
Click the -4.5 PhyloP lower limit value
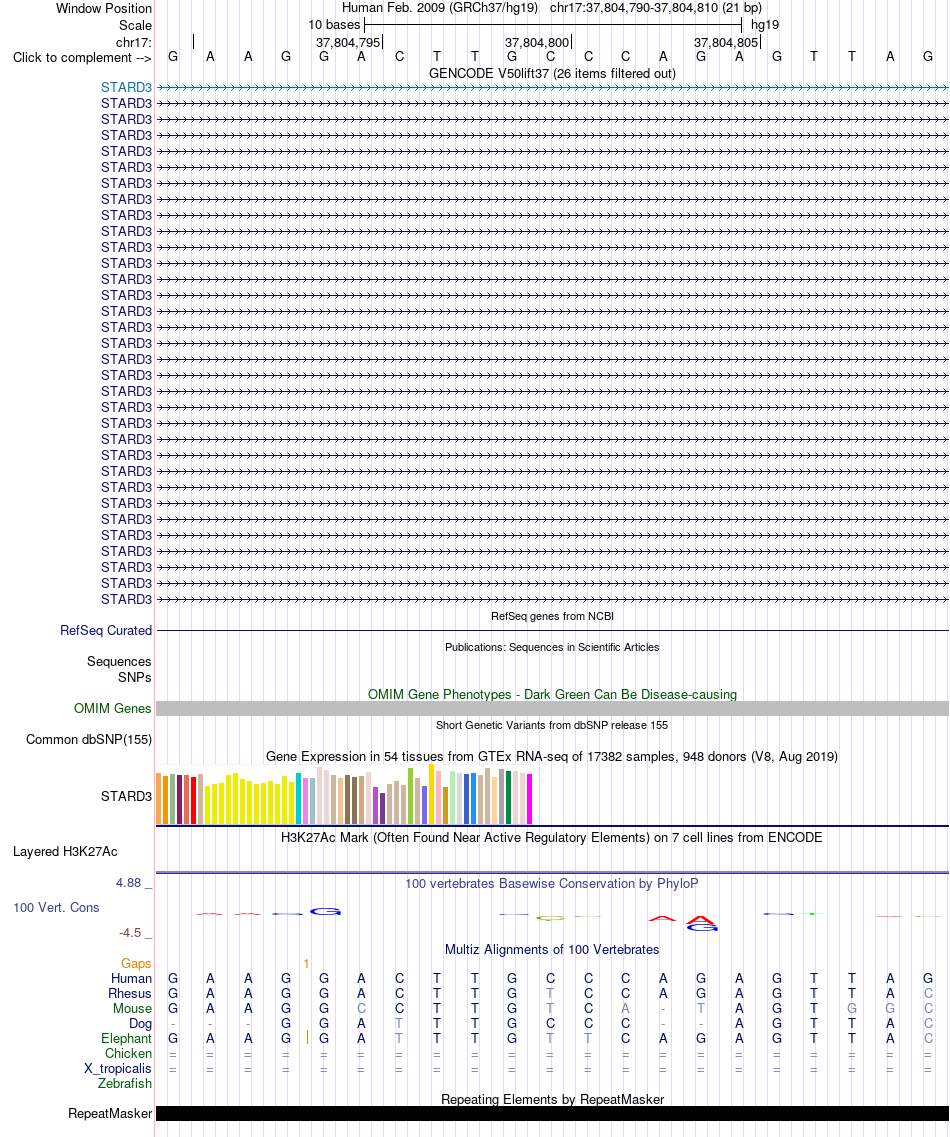point(130,933)
